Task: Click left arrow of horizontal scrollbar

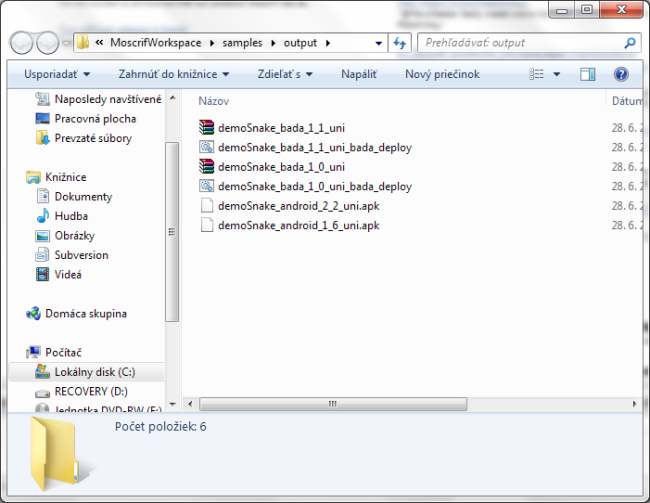Action: 190,404
